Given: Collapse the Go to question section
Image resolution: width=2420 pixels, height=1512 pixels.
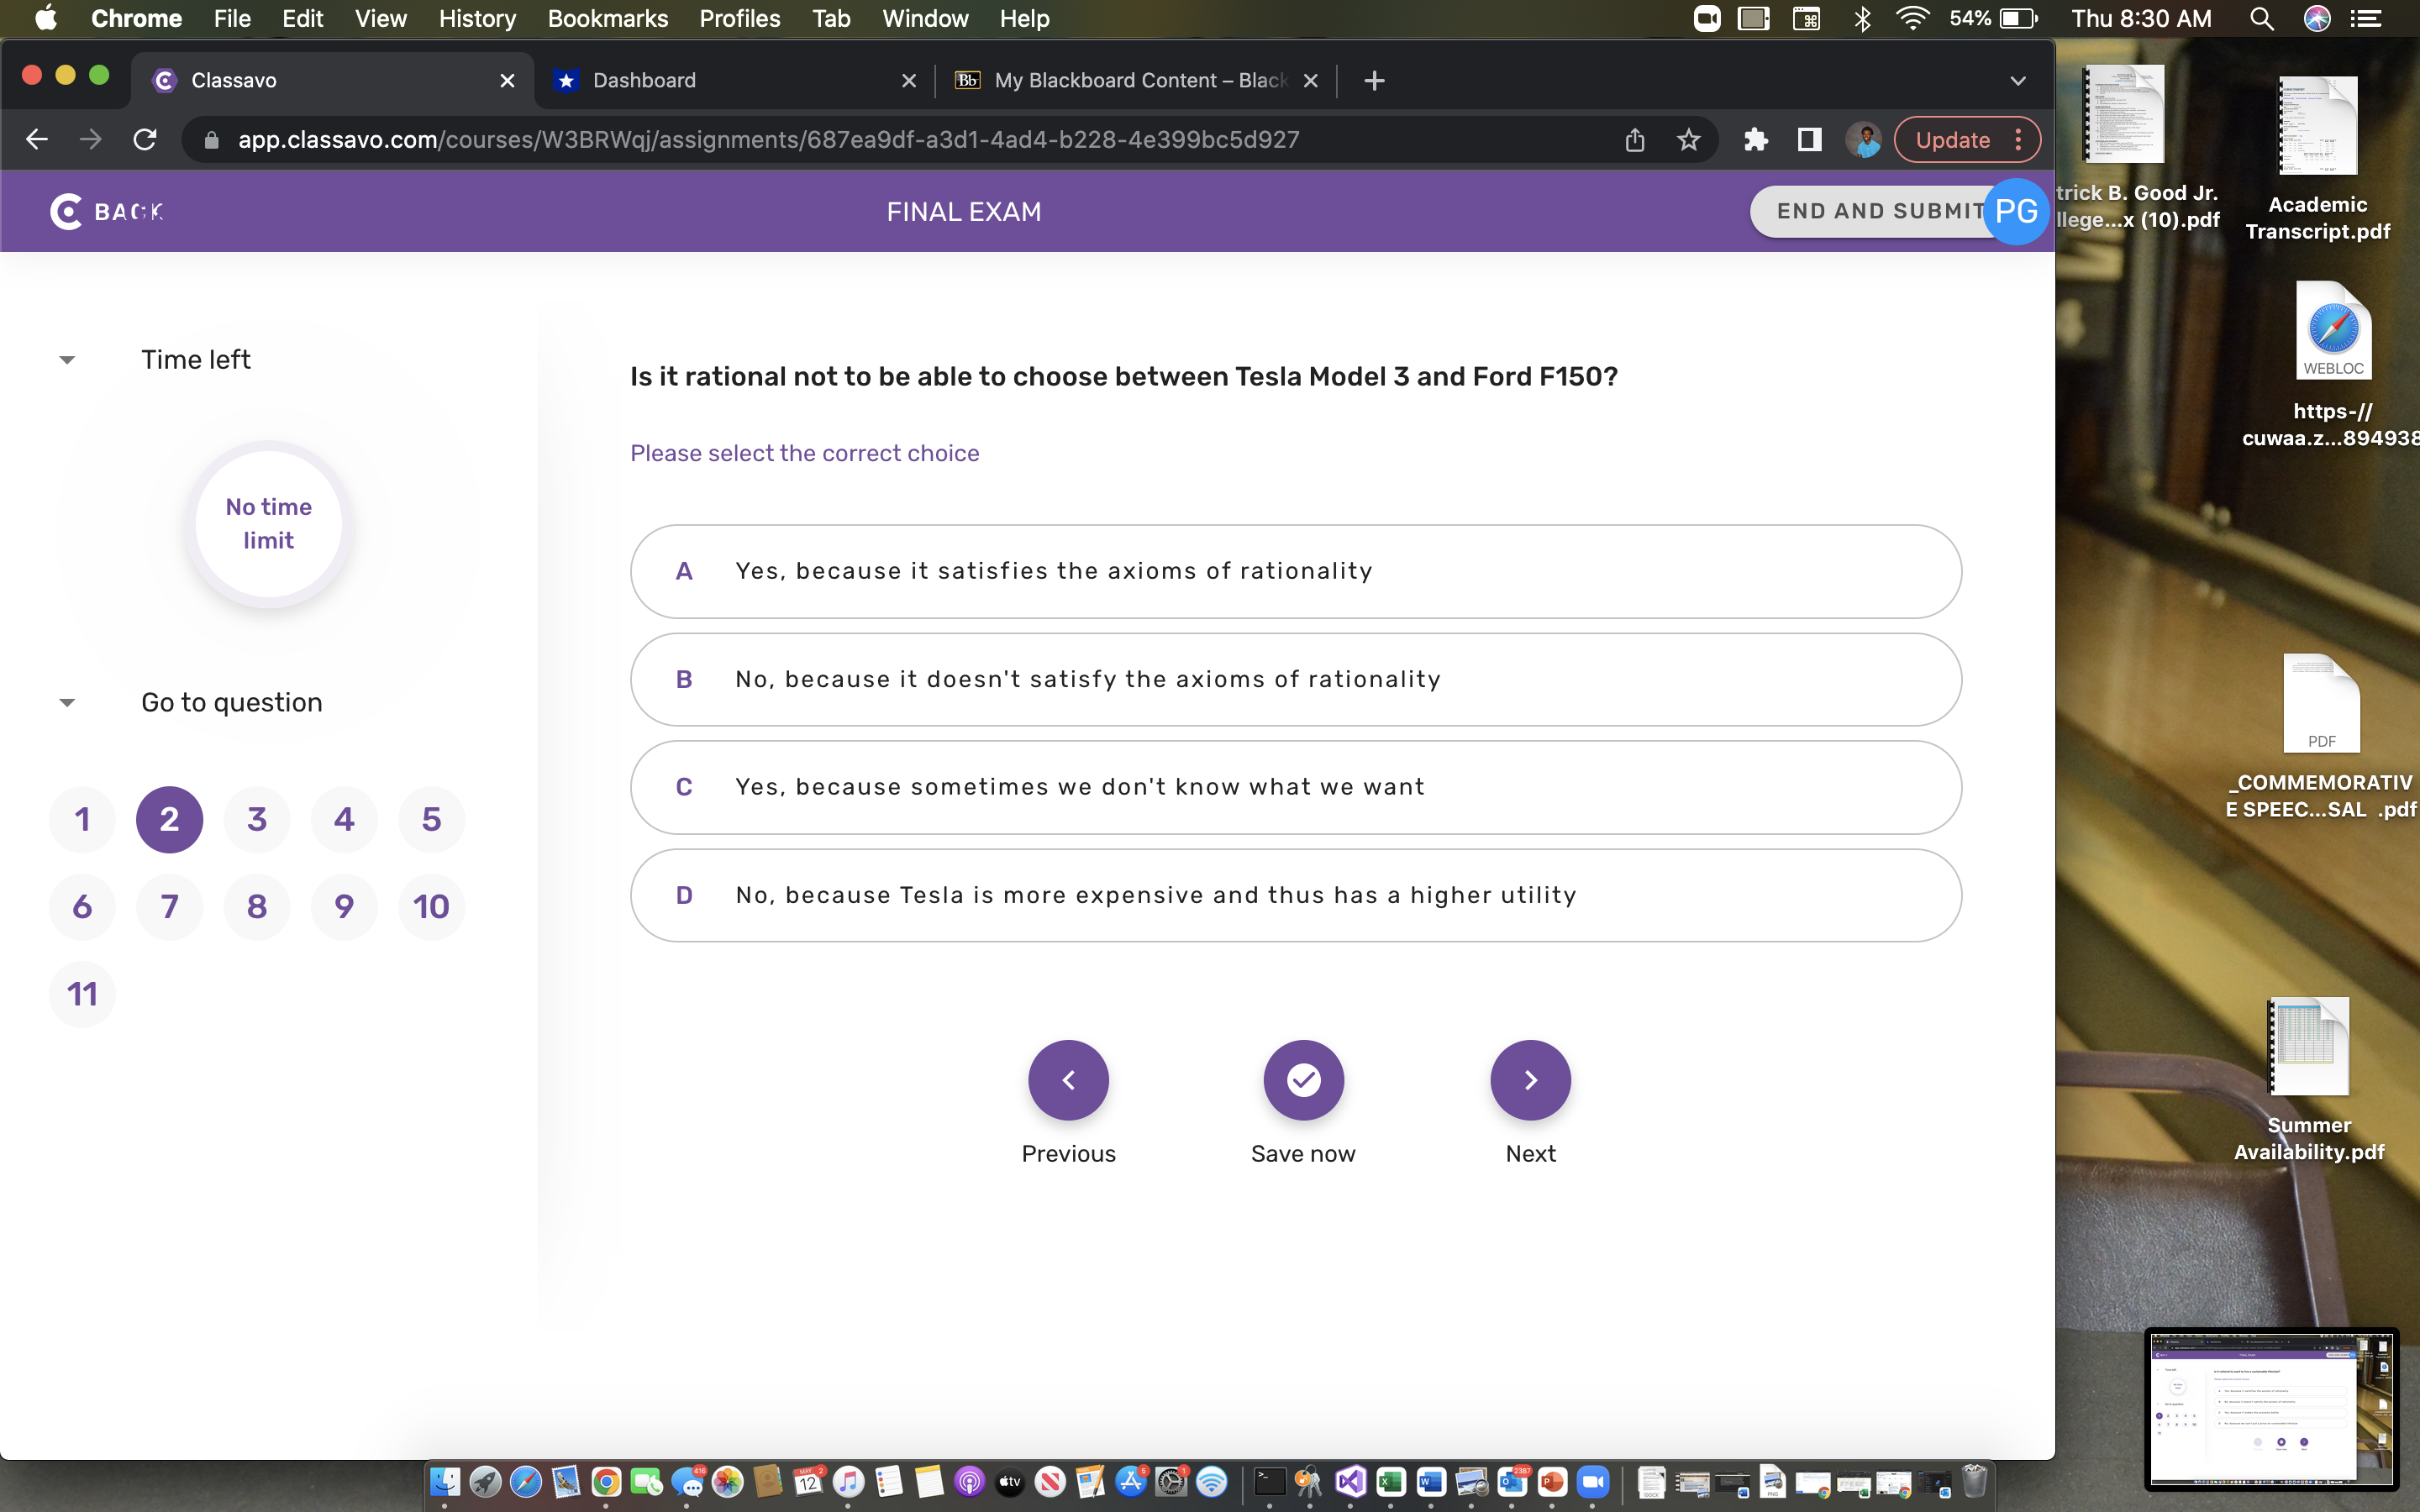Looking at the screenshot, I should [66, 701].
